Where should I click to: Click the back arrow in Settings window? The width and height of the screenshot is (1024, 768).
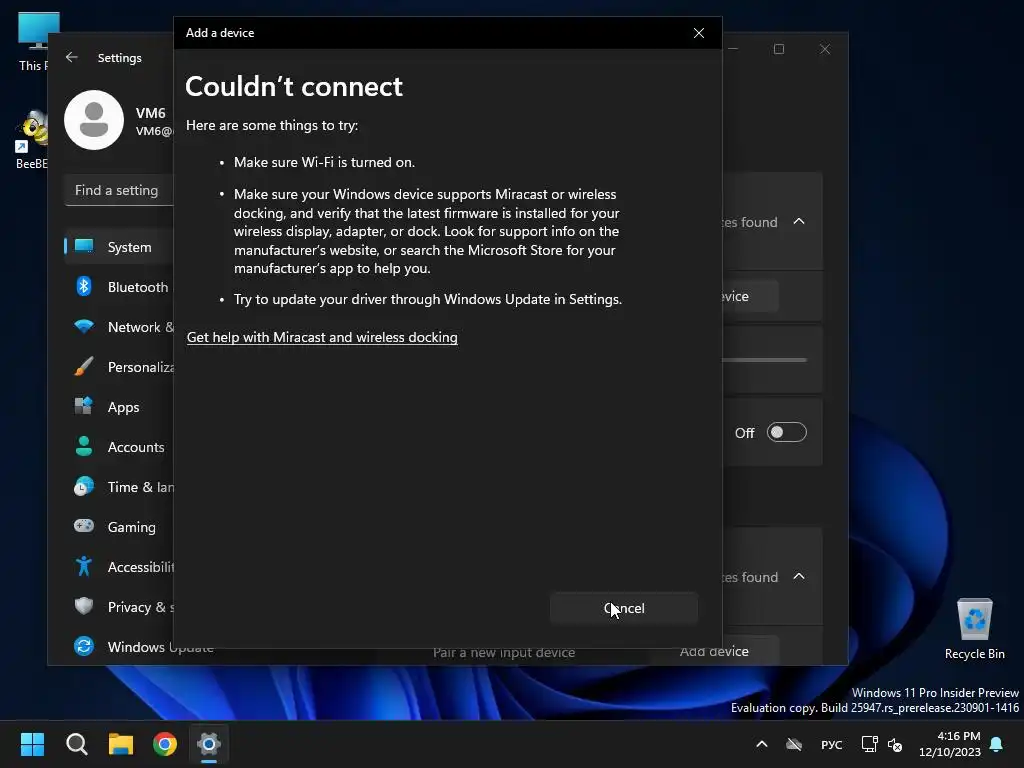[72, 57]
